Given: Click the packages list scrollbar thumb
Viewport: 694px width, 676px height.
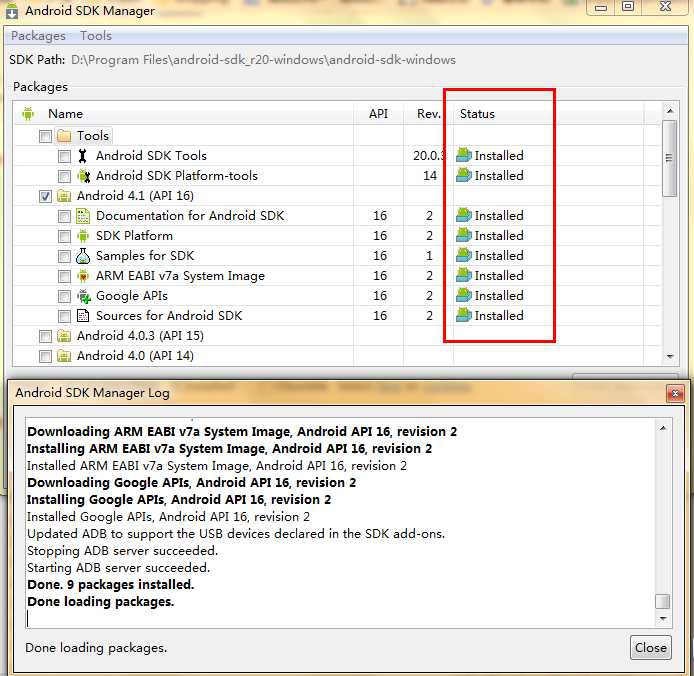Looking at the screenshot, I should [669, 158].
